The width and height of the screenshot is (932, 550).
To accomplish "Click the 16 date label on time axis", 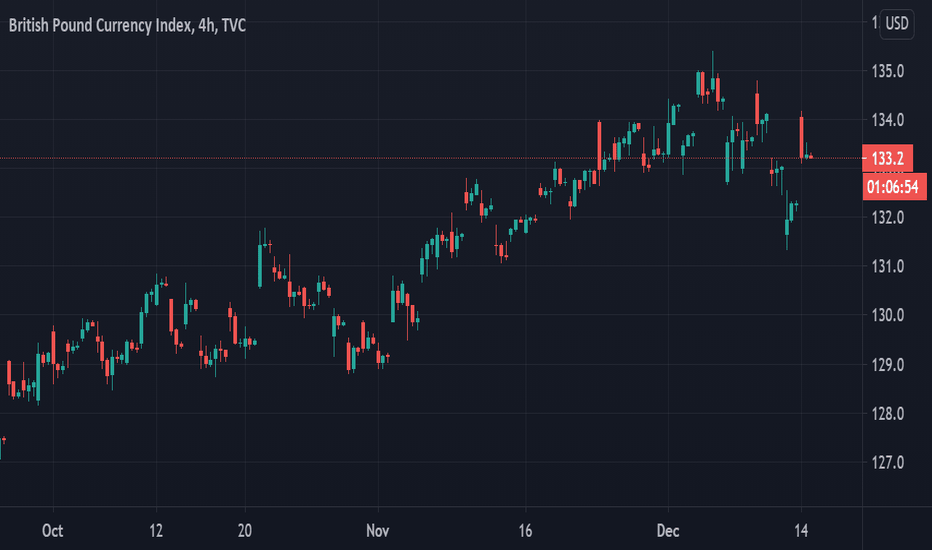I will tap(525, 530).
